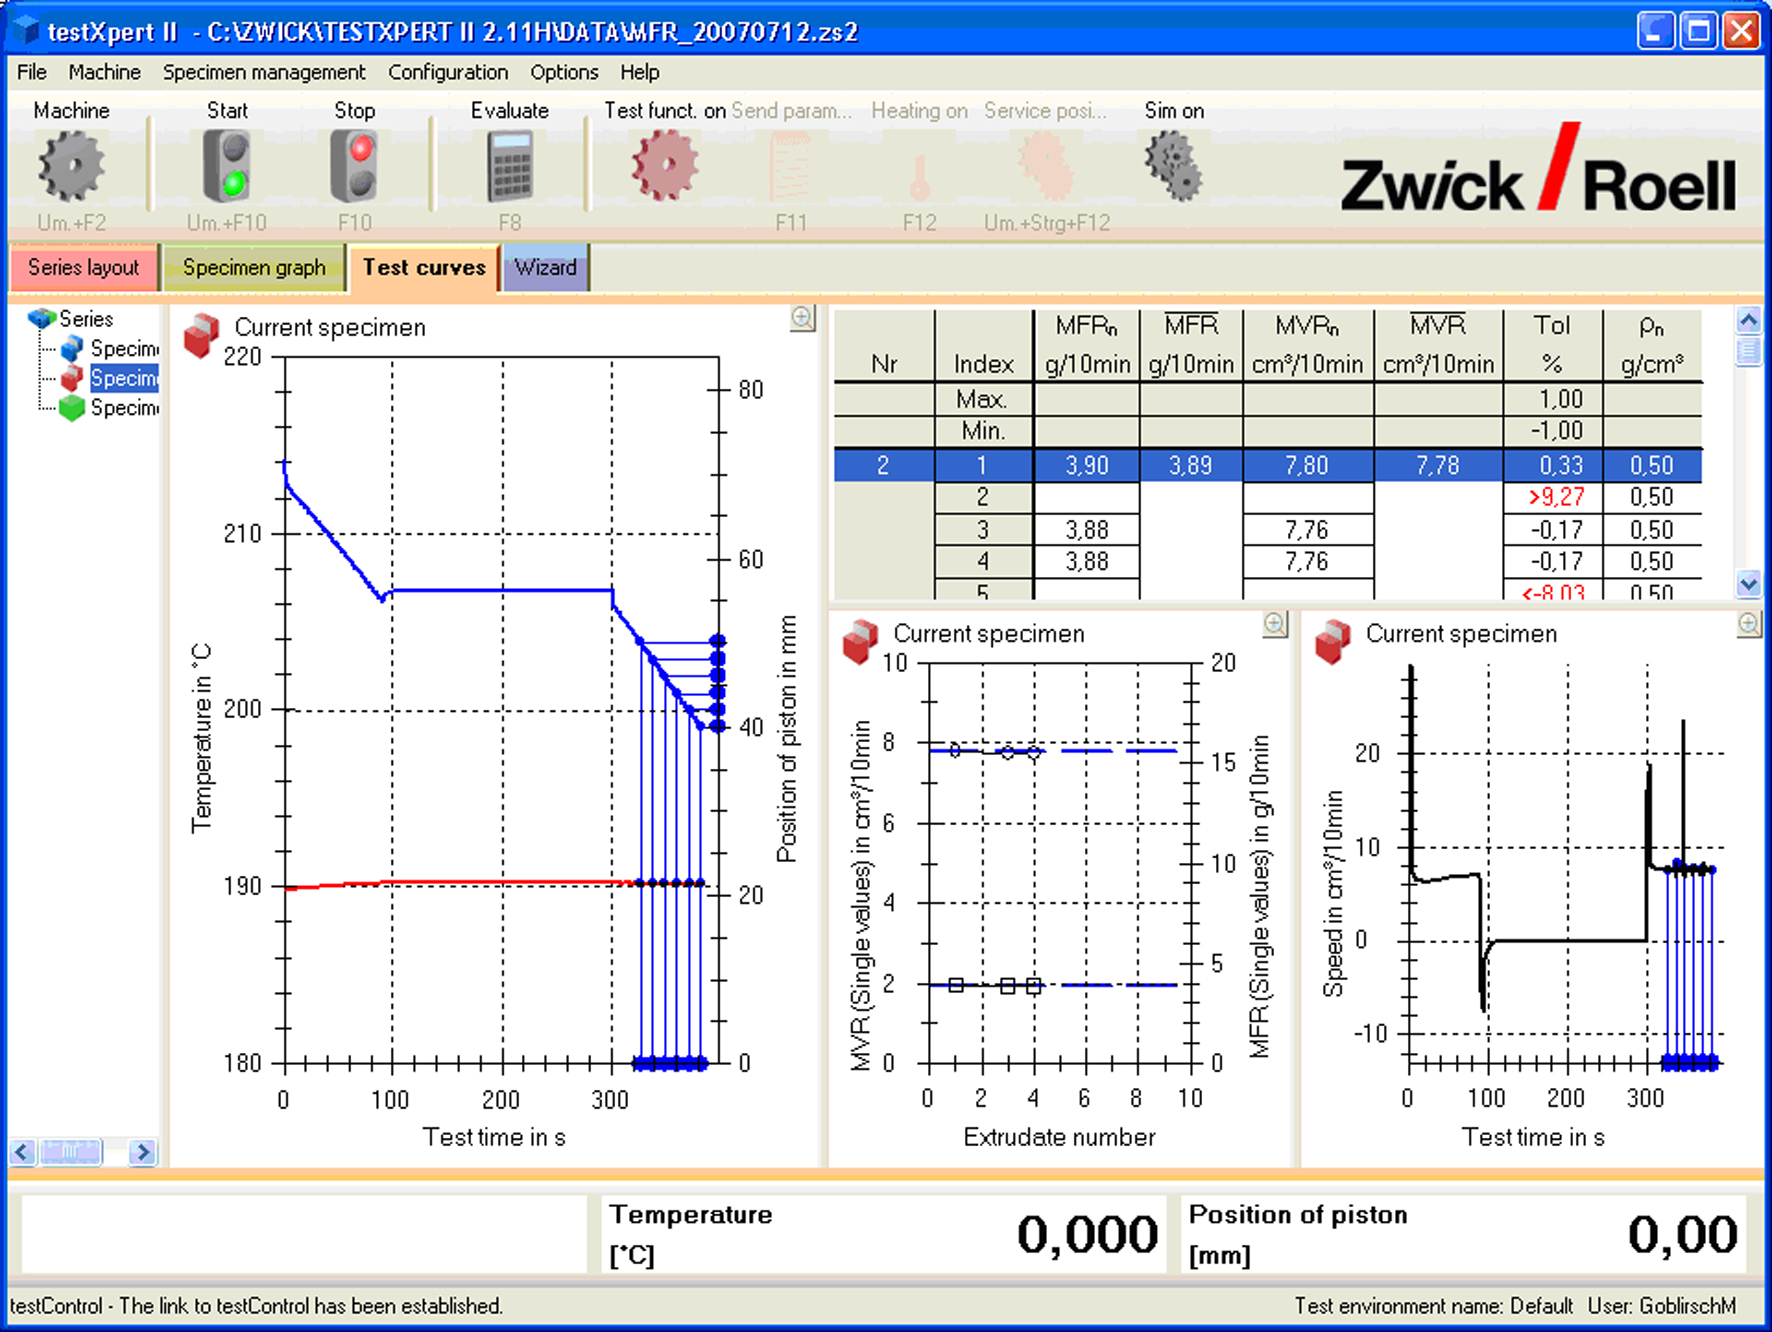
Task: Click the Position of piston readout 0,00
Action: 1682,1234
